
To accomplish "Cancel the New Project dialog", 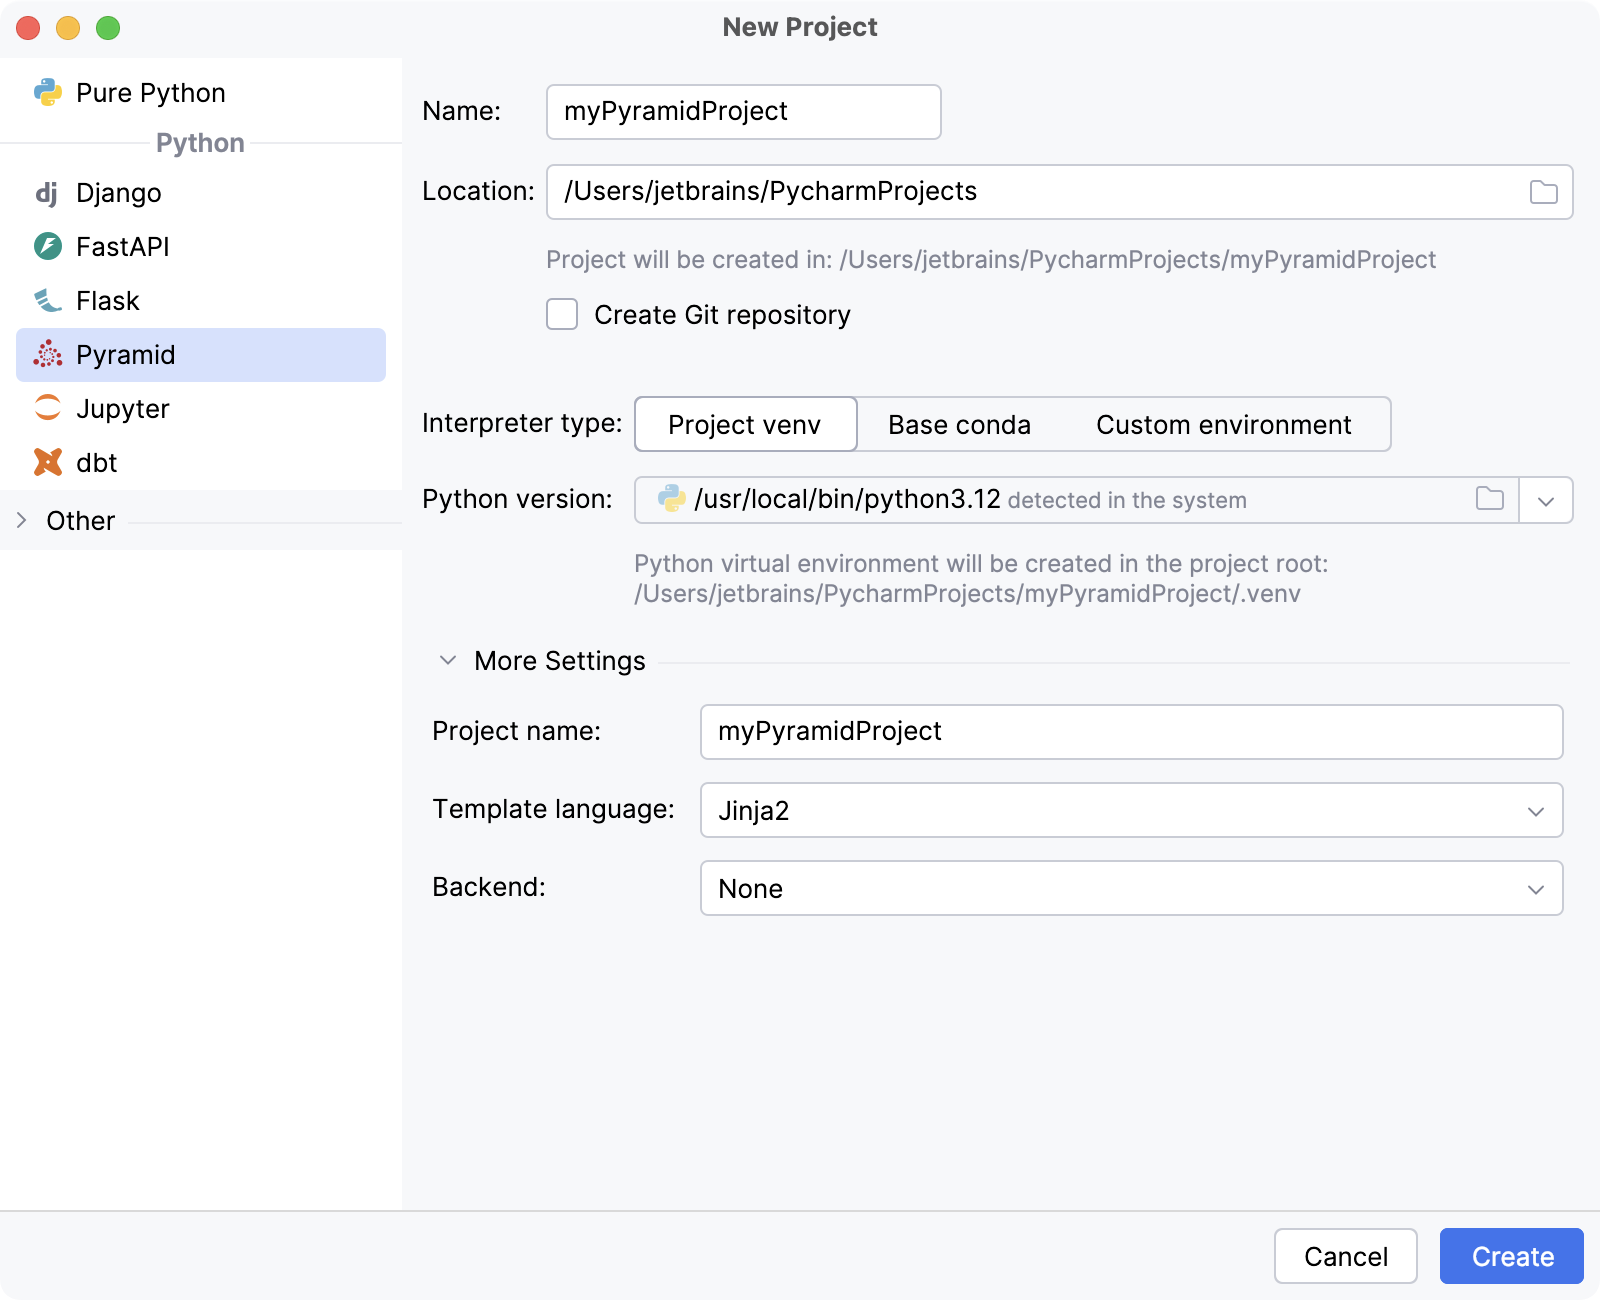I will [x=1345, y=1257].
